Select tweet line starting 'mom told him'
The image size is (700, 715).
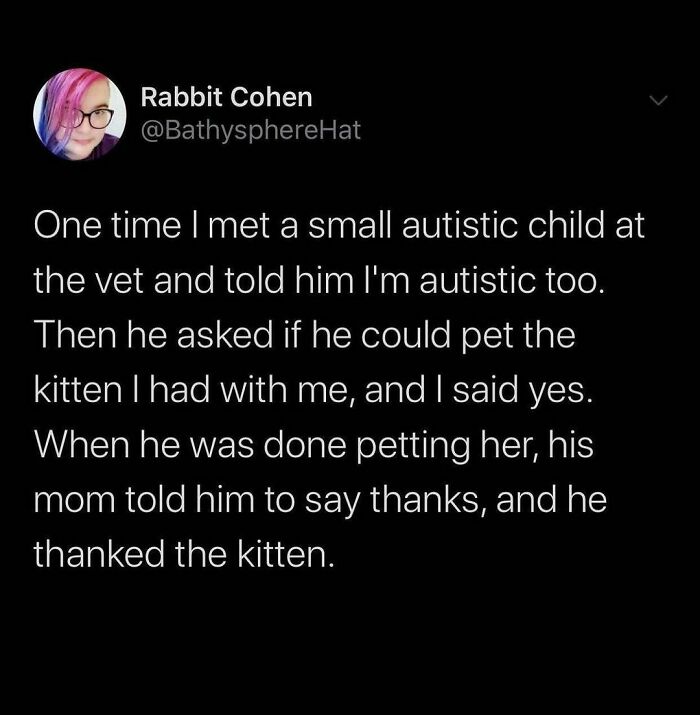pos(320,500)
